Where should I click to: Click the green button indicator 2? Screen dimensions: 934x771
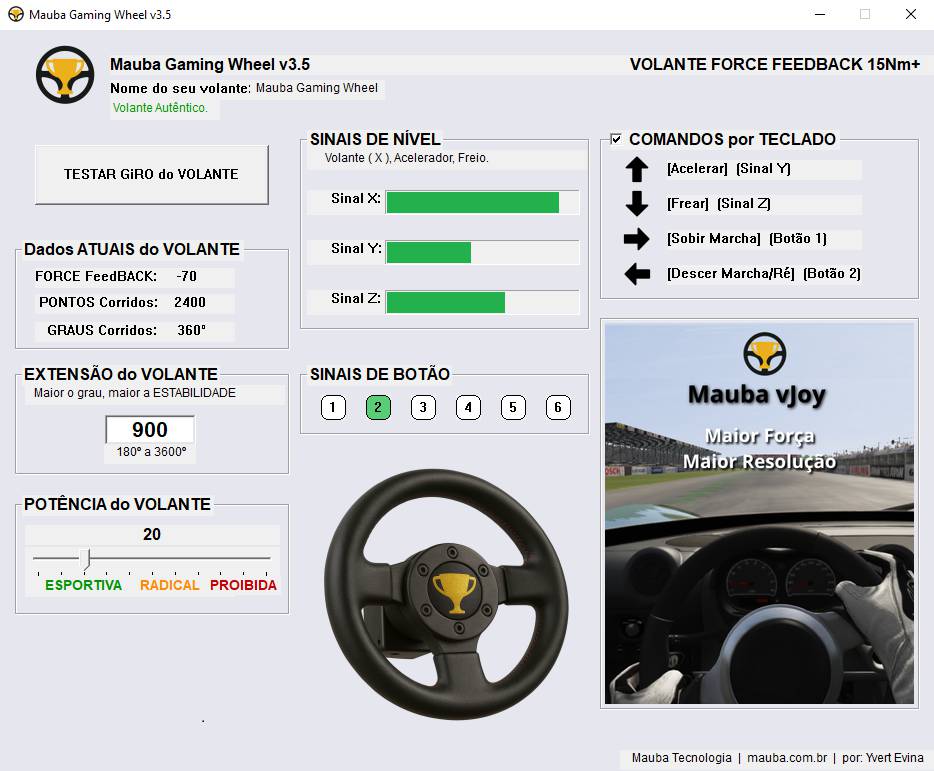pyautogui.click(x=378, y=408)
